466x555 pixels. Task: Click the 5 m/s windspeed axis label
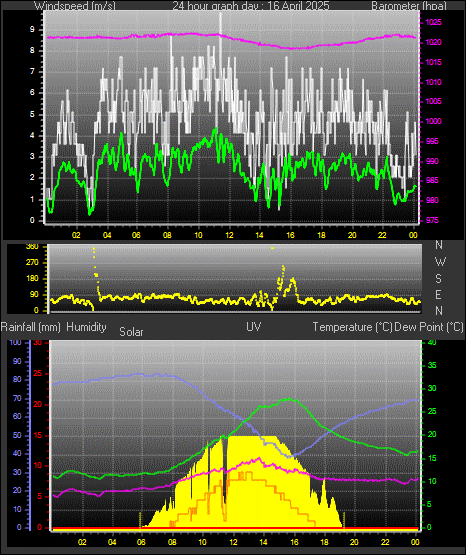(32, 114)
